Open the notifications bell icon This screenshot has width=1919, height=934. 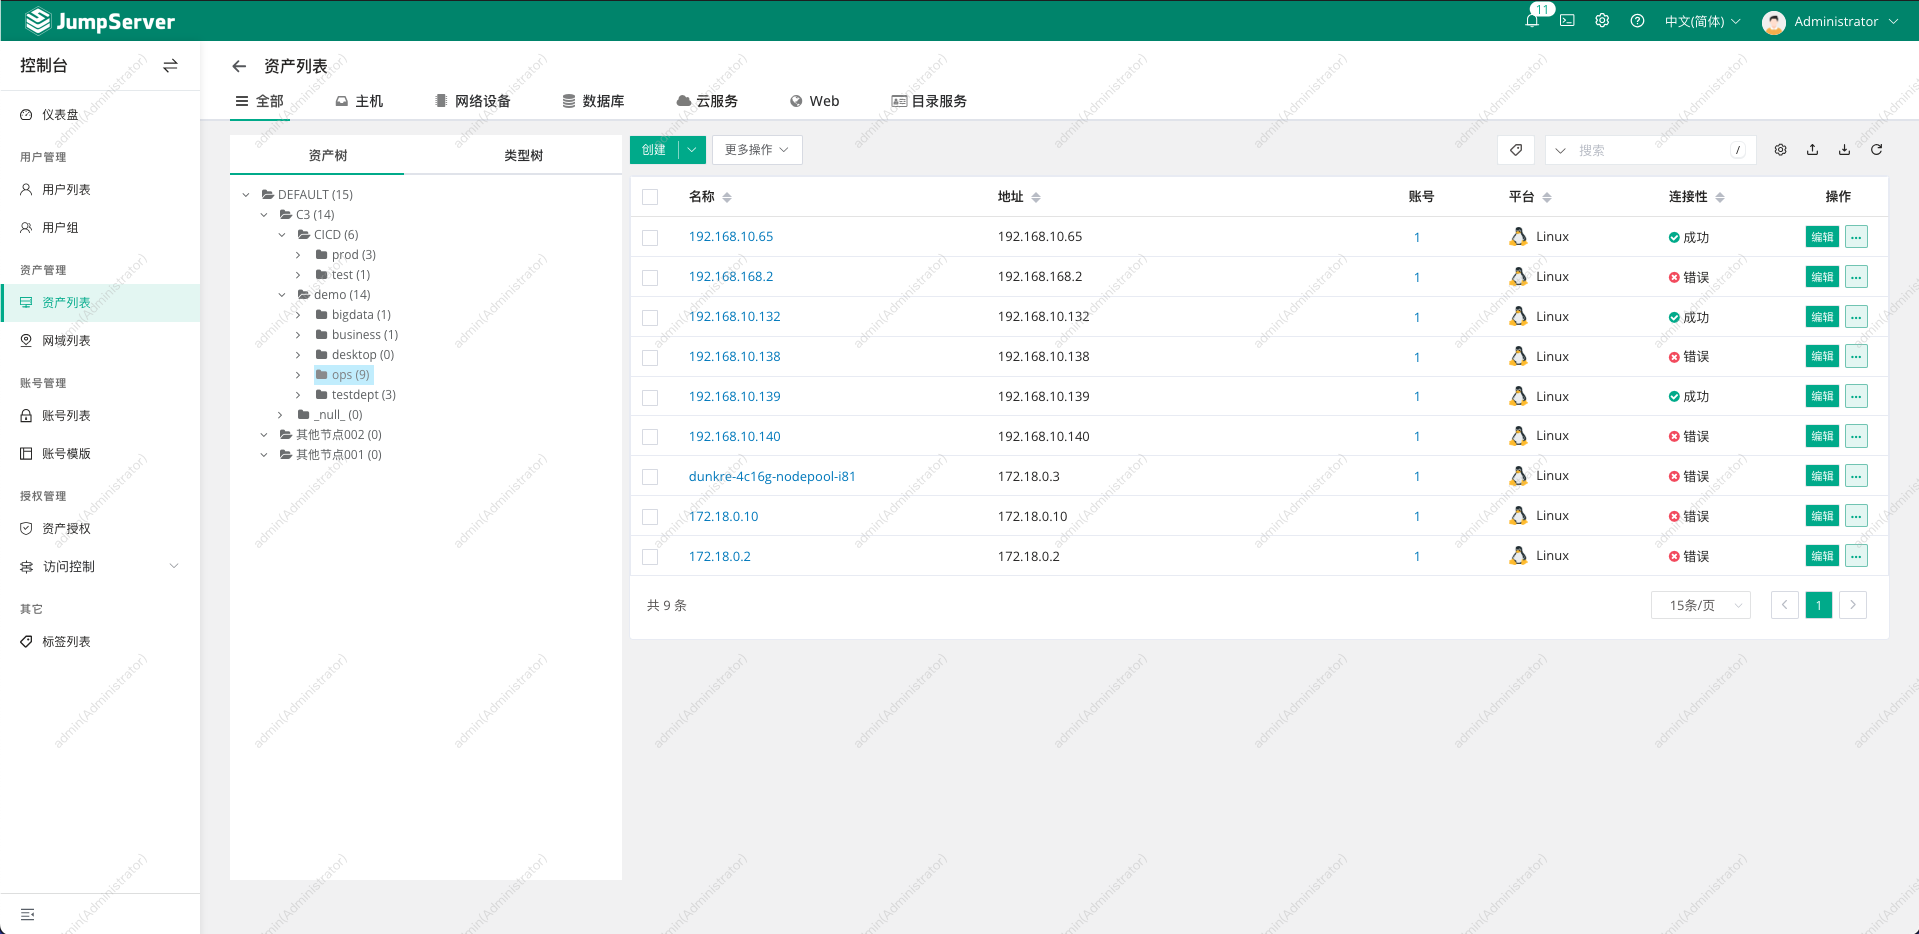1531,21
